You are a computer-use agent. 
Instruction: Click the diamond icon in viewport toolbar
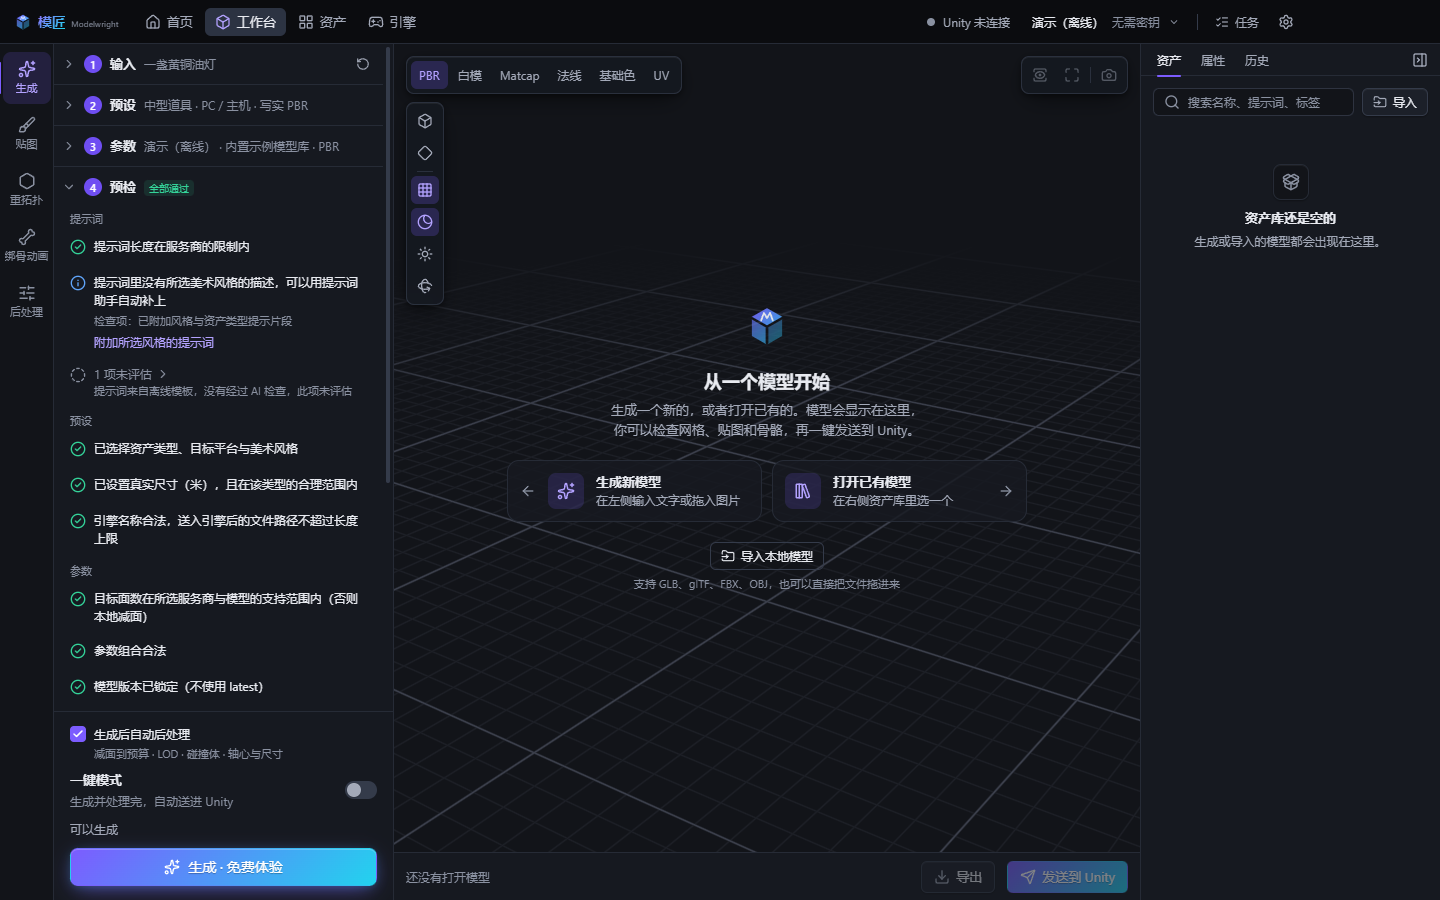[x=425, y=153]
